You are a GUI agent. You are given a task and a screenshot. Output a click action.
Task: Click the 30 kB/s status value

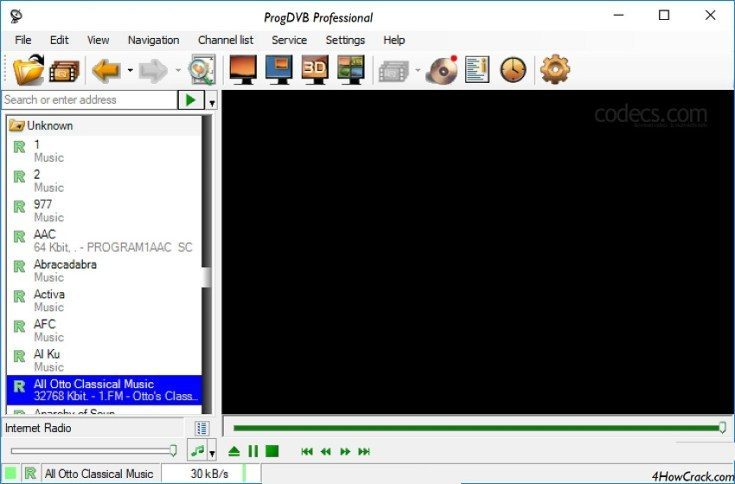pos(210,474)
